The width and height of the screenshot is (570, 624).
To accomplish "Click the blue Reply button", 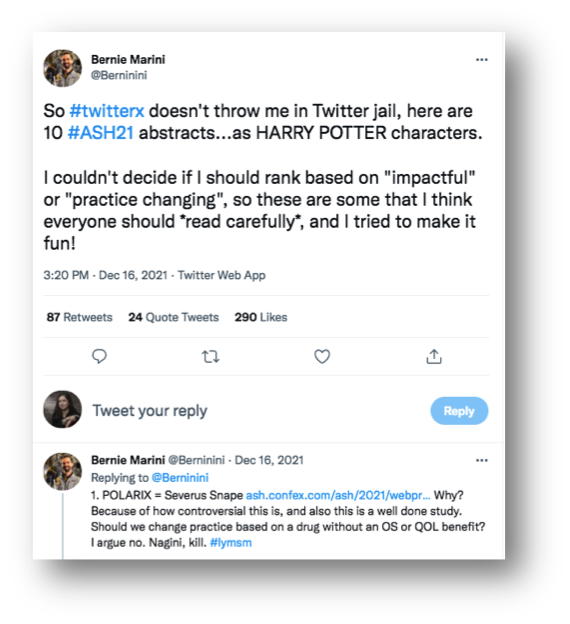I will [459, 411].
